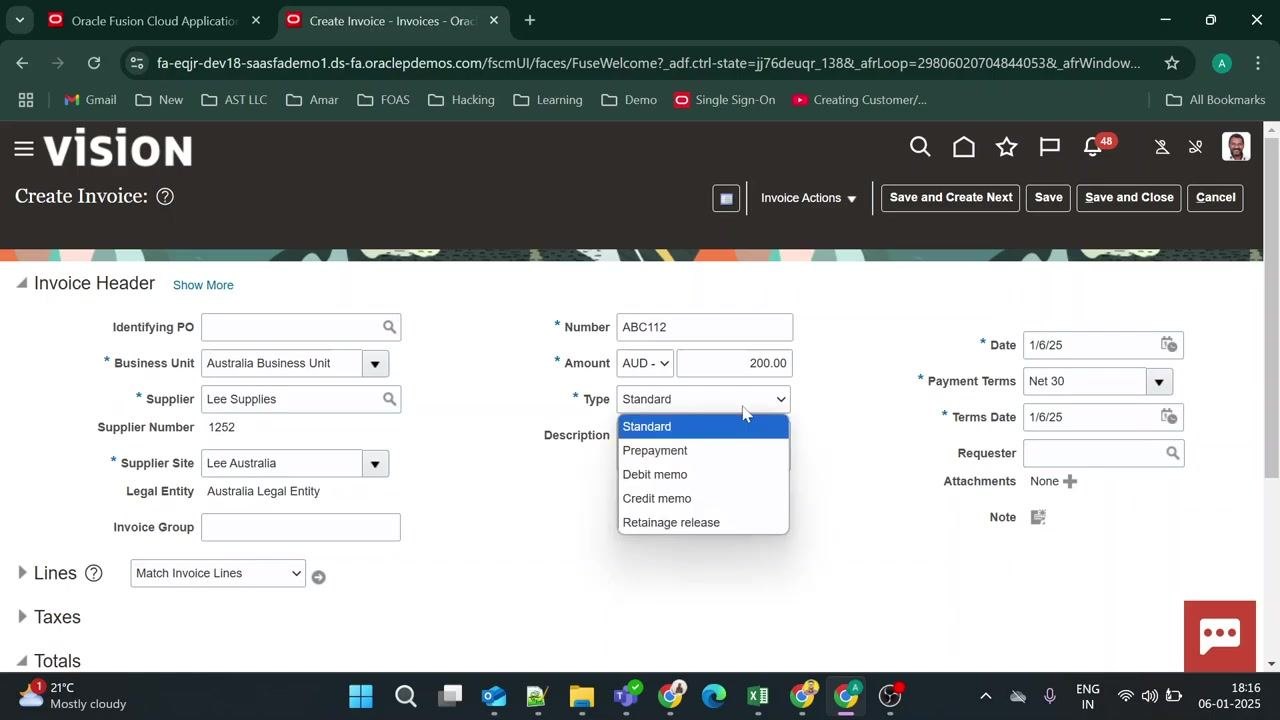Screen dimensions: 1280x720
Task: Expand the Lines section
Action: tap(22, 573)
